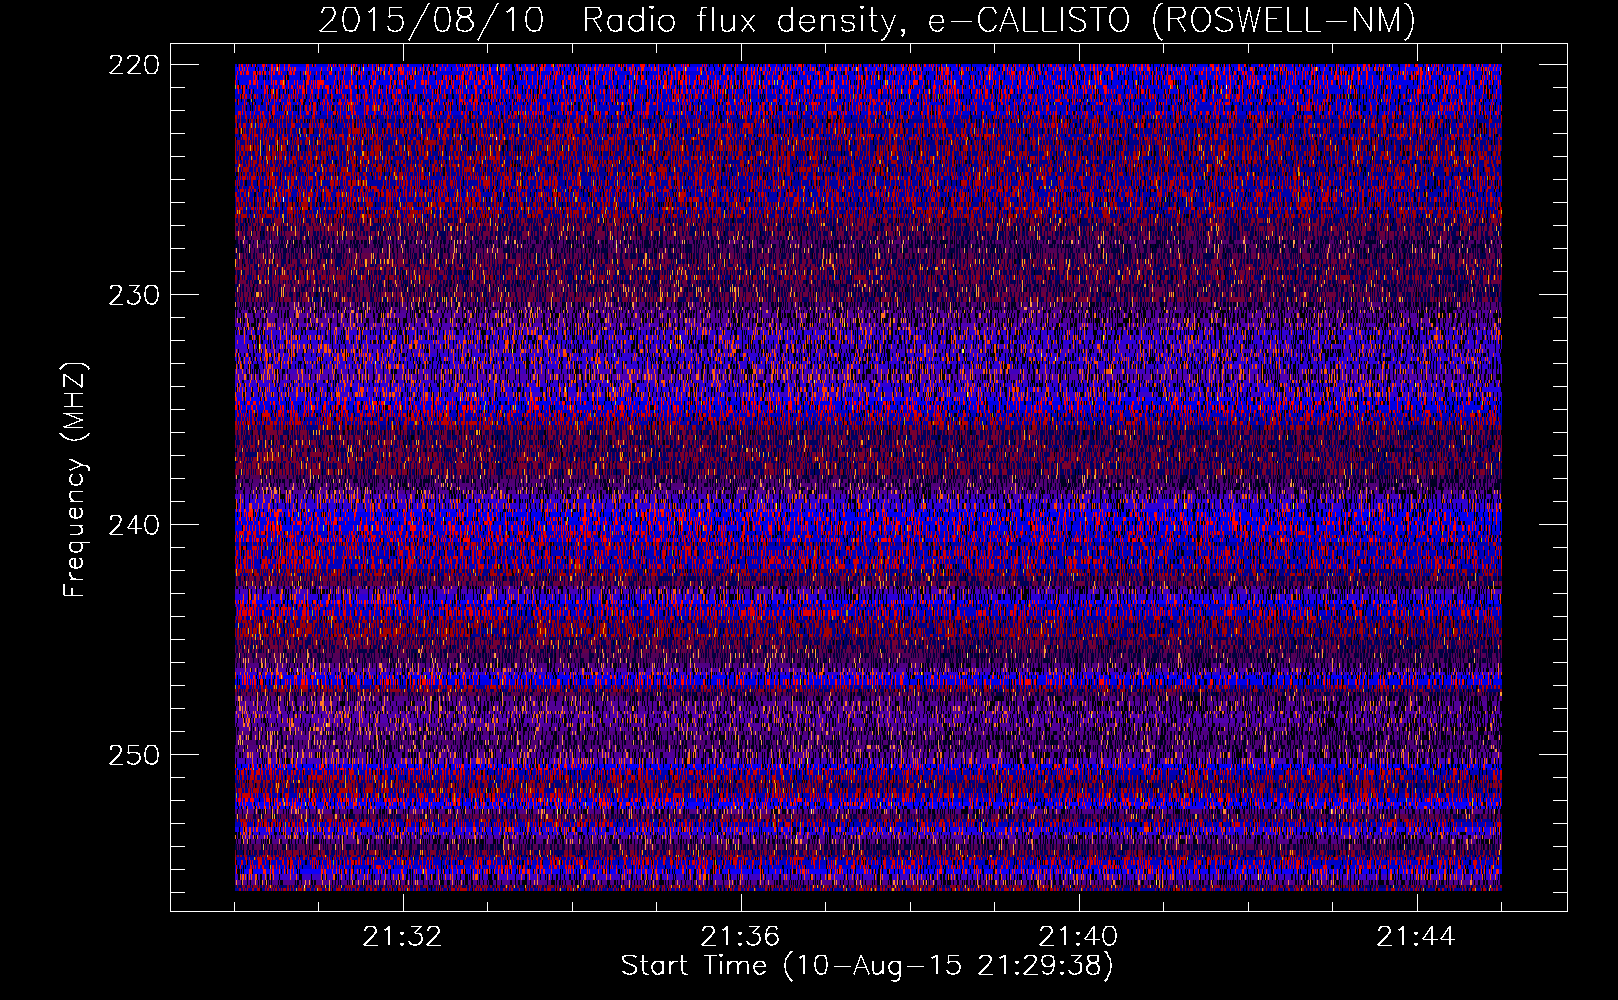Pick the 250 frequency tick label

click(x=133, y=755)
